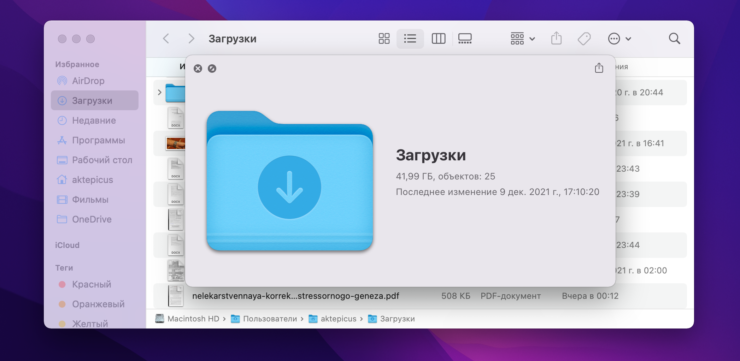Click the Фильмы film icon
The width and height of the screenshot is (740, 361).
(62, 200)
